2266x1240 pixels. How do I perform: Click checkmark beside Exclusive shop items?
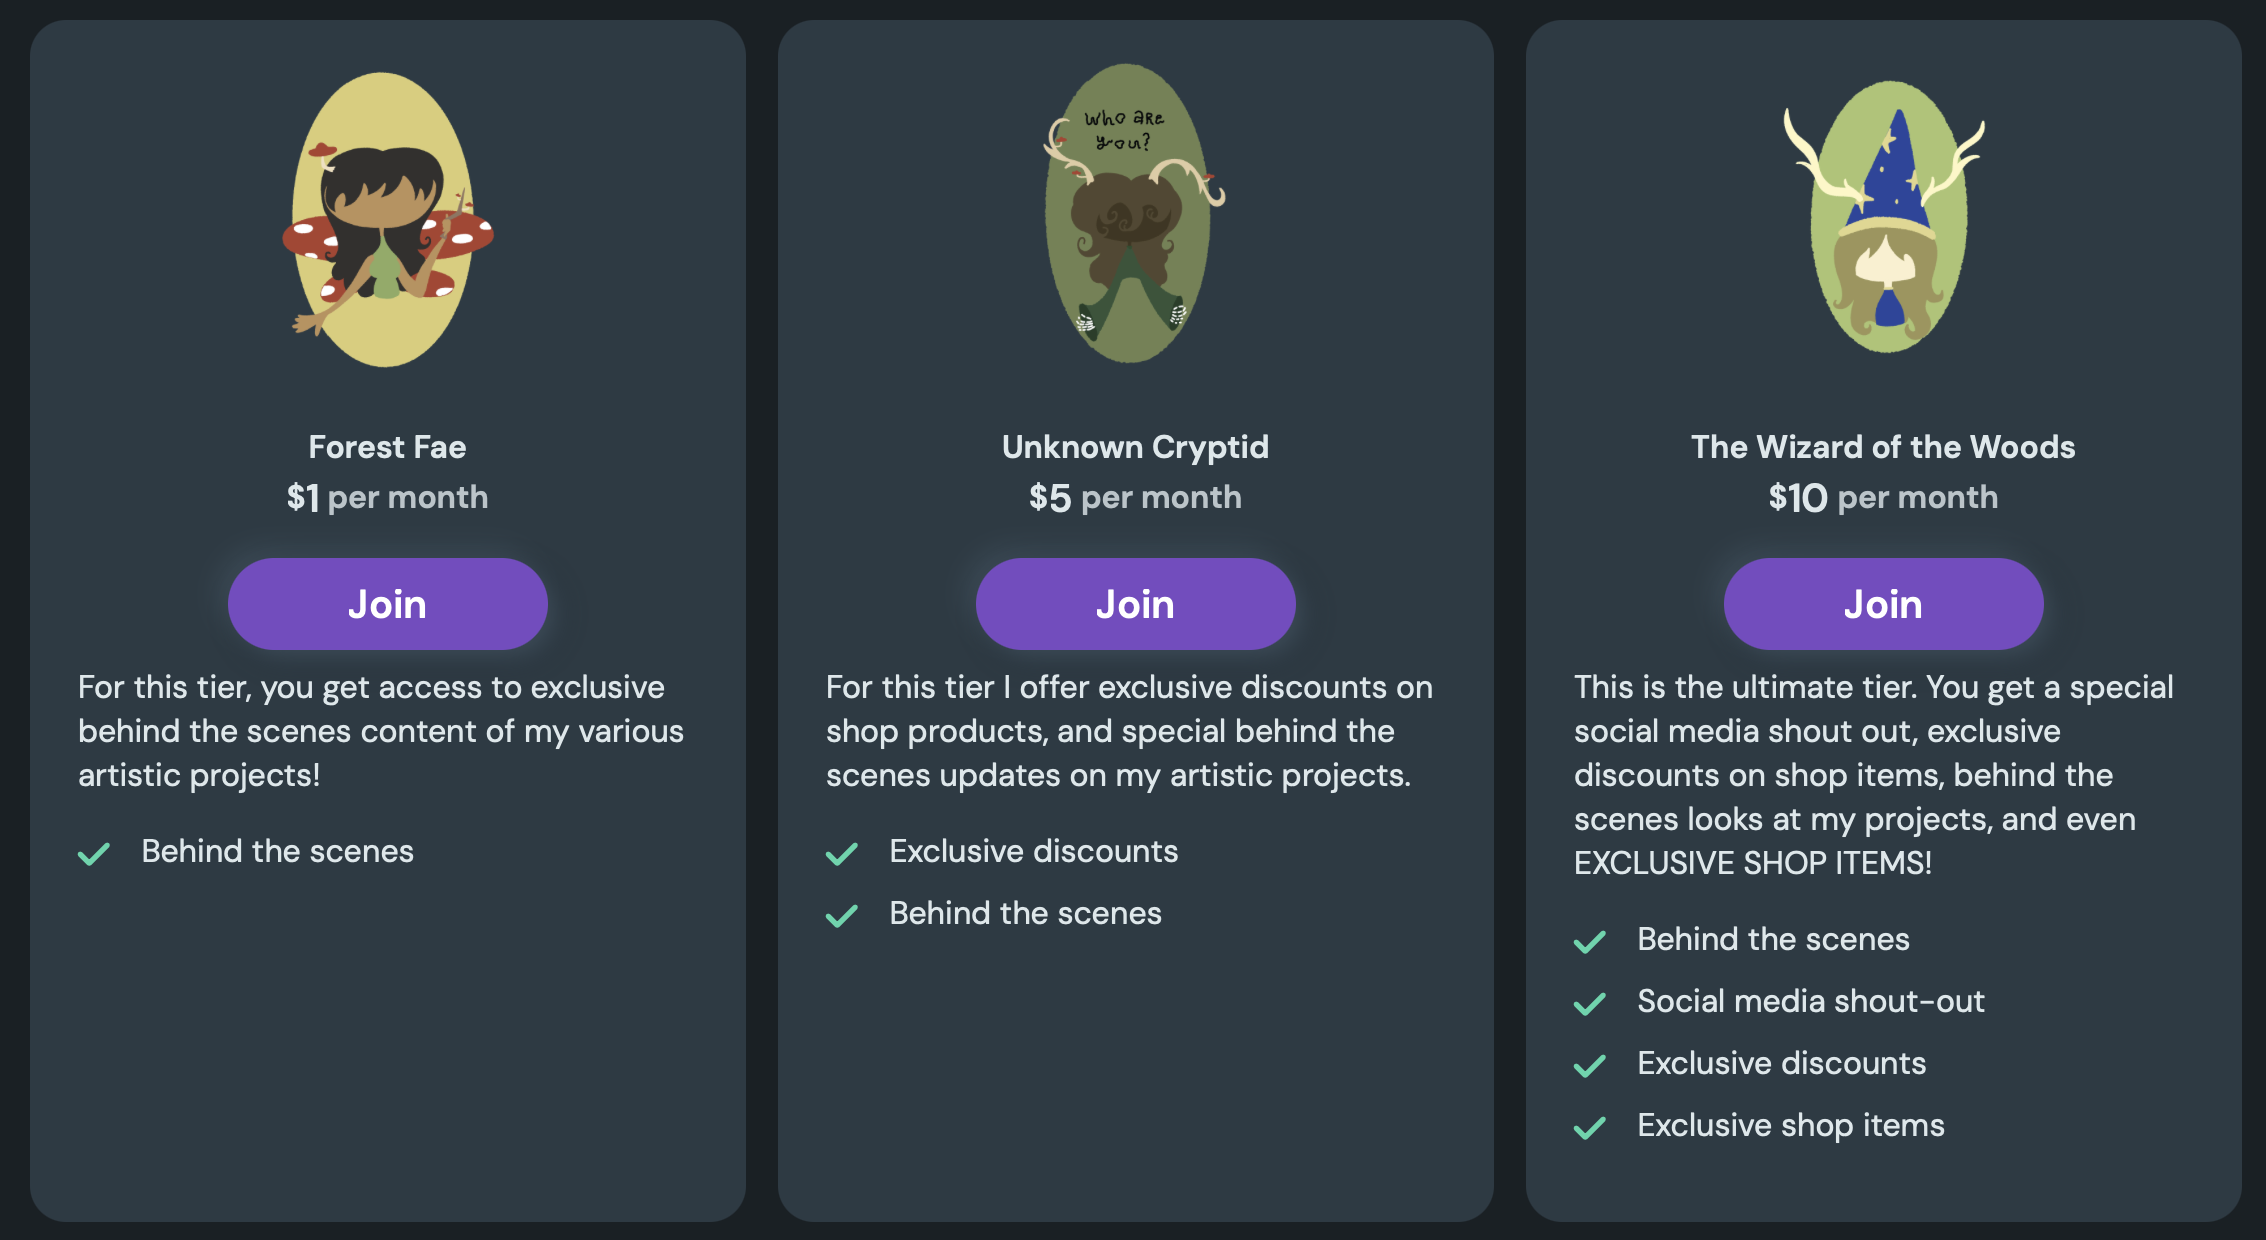(x=1590, y=1127)
